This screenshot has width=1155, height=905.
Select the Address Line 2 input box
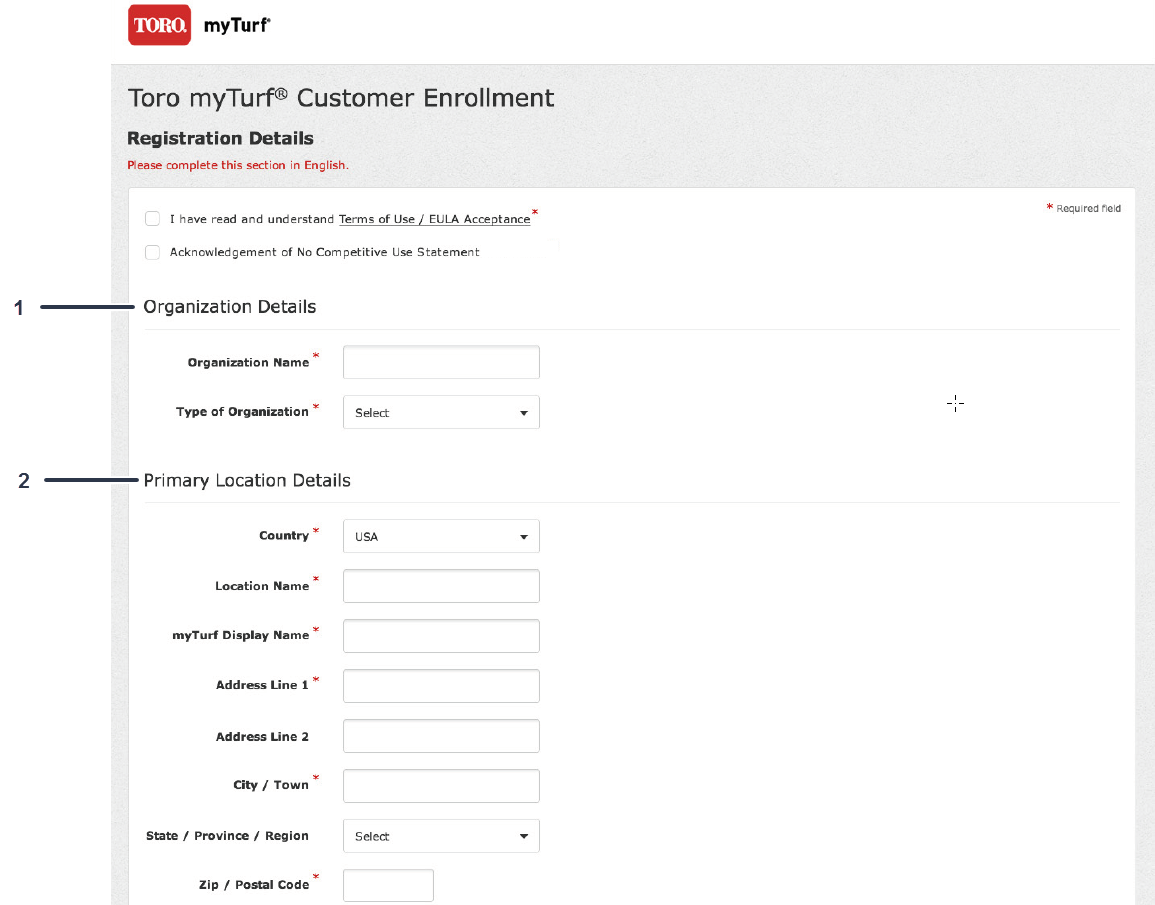click(x=441, y=736)
